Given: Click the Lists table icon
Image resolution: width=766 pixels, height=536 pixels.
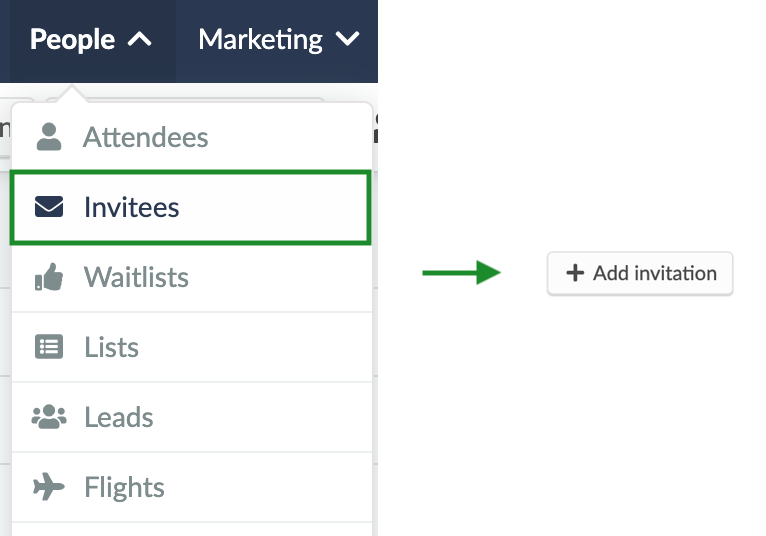Looking at the screenshot, I should pyautogui.click(x=49, y=346).
